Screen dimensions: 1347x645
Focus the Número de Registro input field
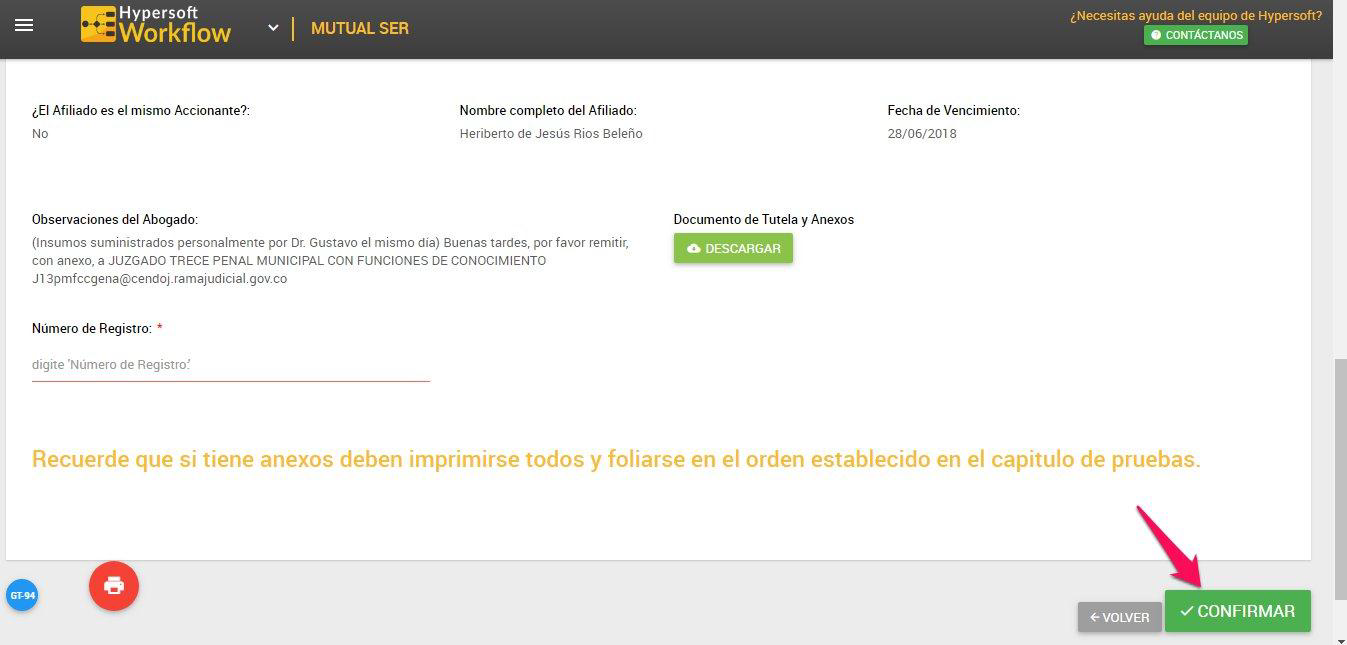[230, 365]
